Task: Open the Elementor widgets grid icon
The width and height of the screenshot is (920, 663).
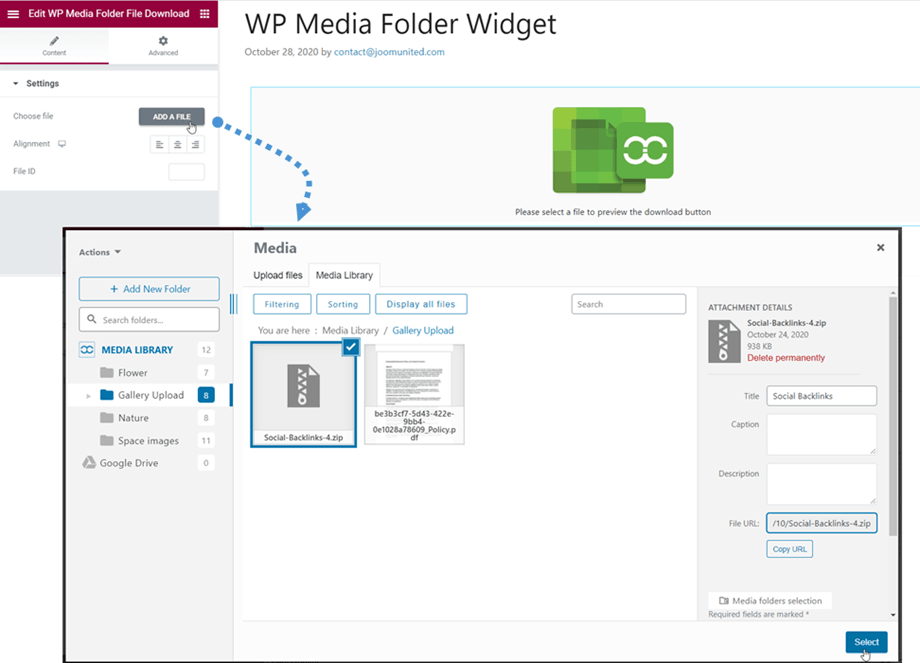Action: point(205,13)
